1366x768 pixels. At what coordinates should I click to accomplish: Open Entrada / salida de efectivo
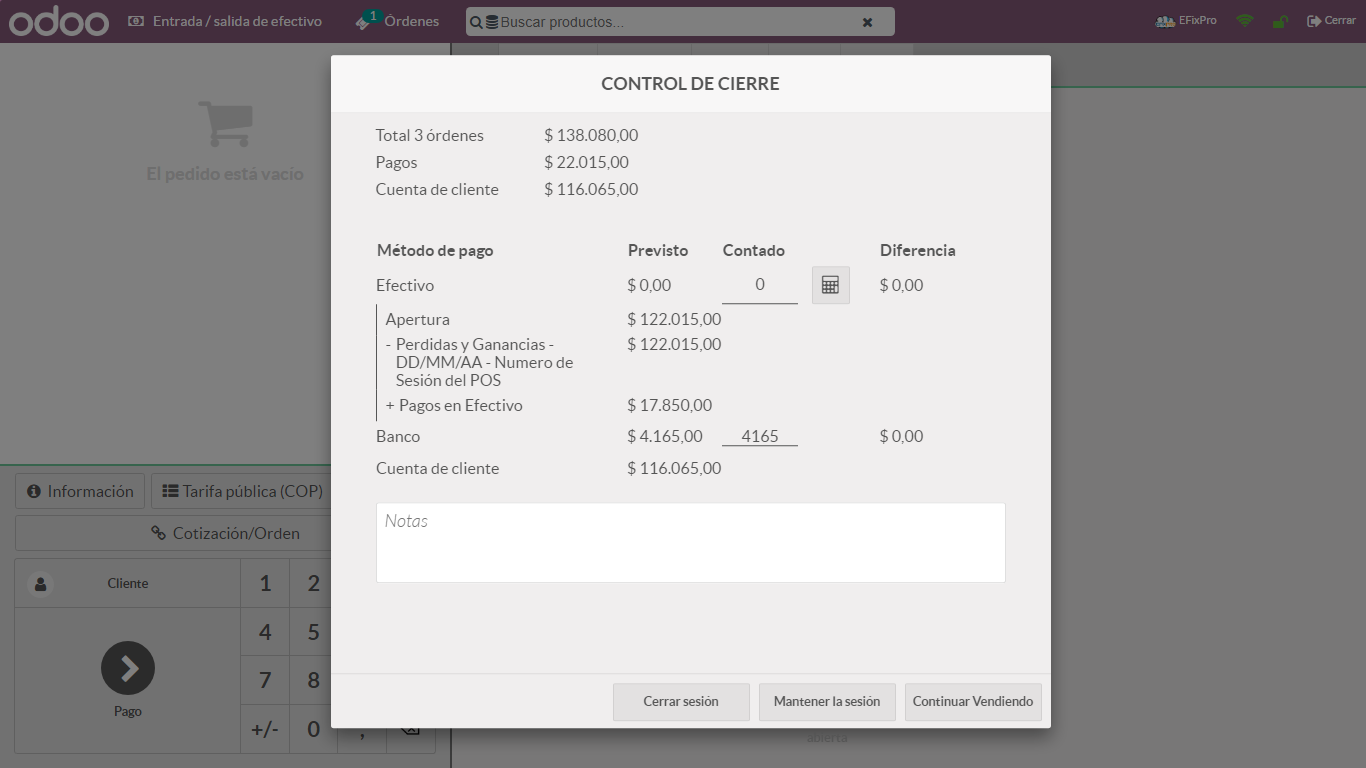coord(225,21)
